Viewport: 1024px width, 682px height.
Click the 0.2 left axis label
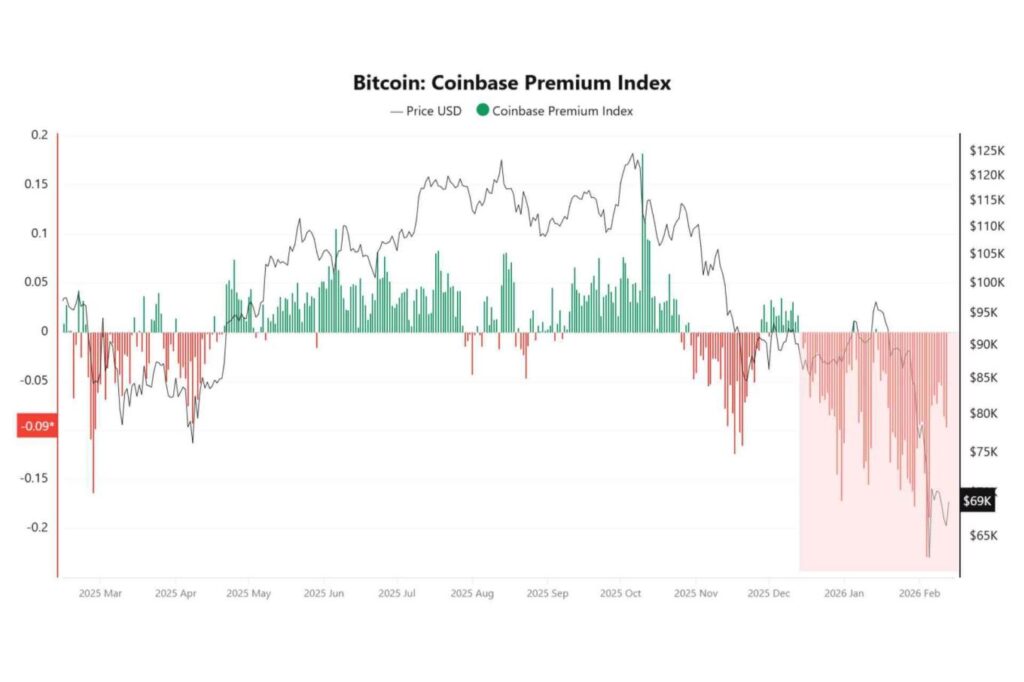point(39,135)
